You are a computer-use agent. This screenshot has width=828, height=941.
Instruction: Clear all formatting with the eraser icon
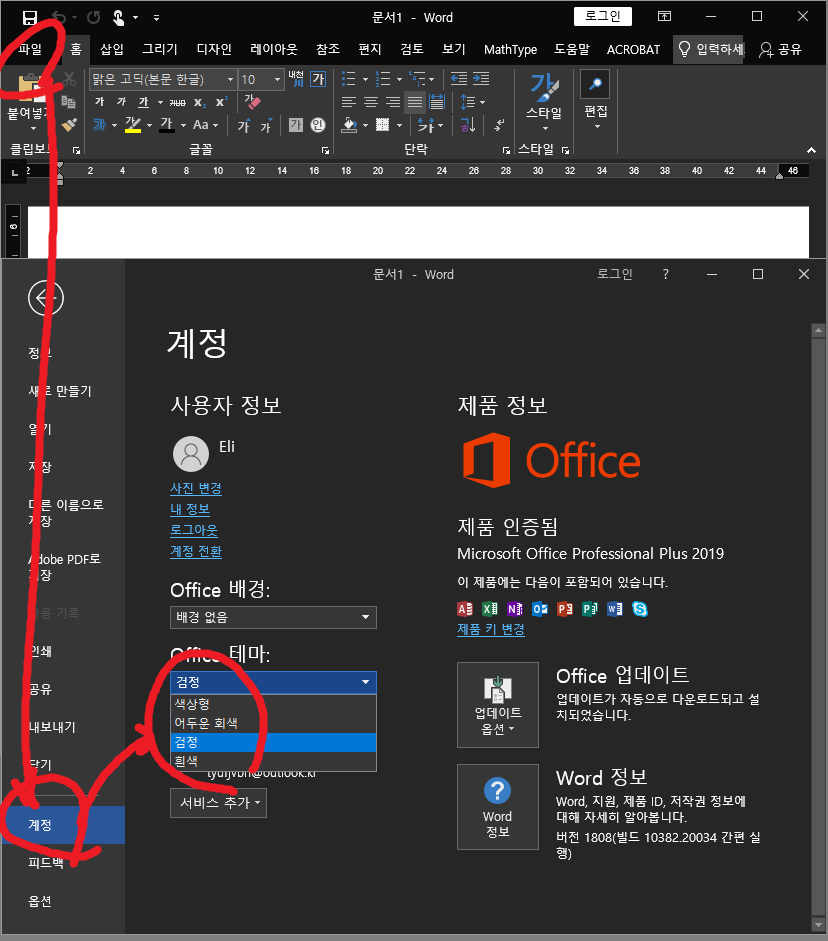pos(253,102)
